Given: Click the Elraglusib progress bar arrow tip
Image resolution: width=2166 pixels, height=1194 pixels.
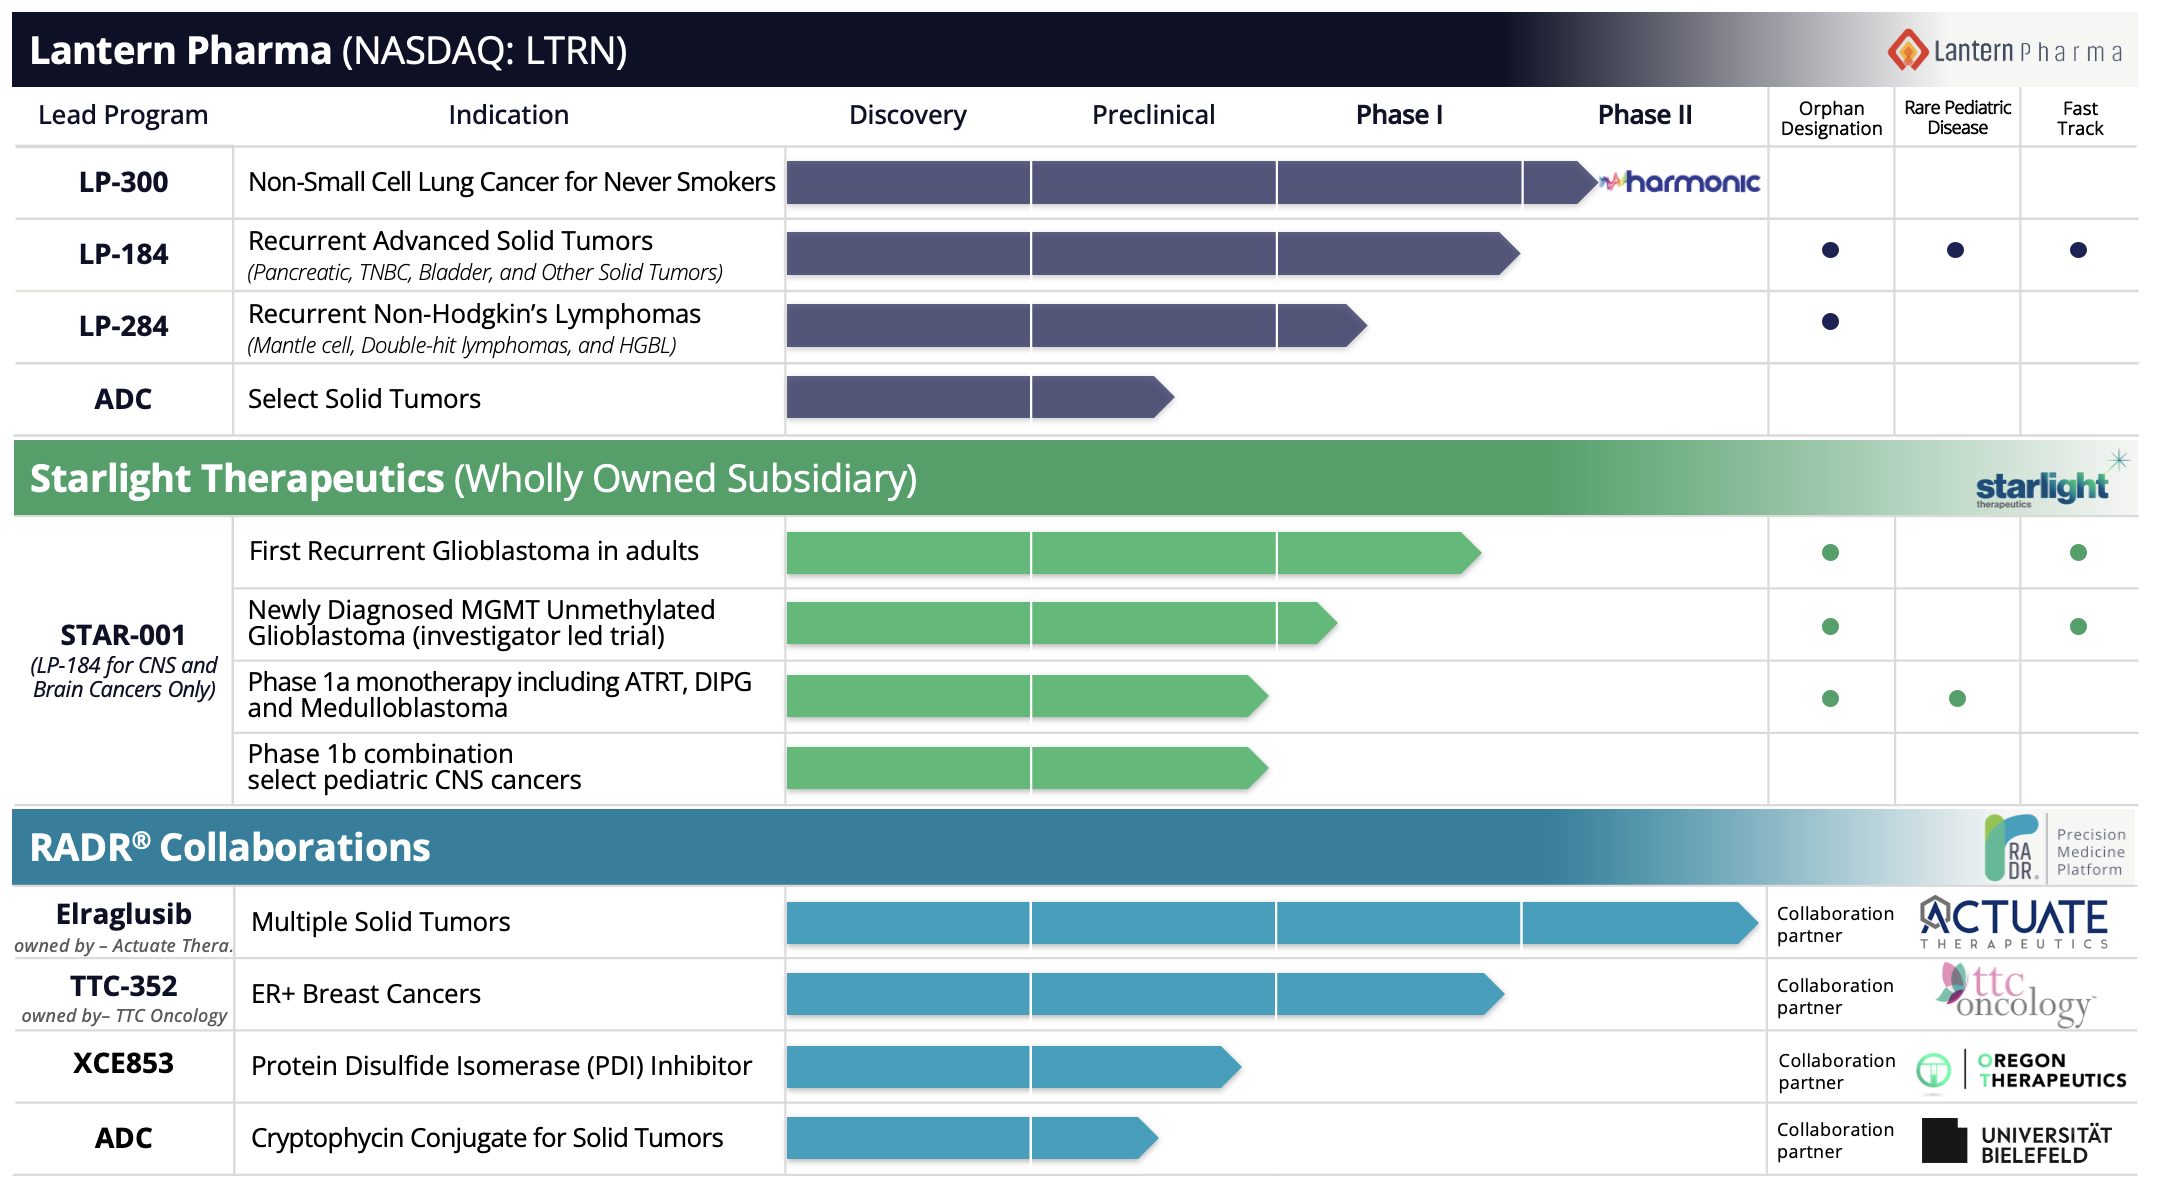Looking at the screenshot, I should (x=1745, y=923).
